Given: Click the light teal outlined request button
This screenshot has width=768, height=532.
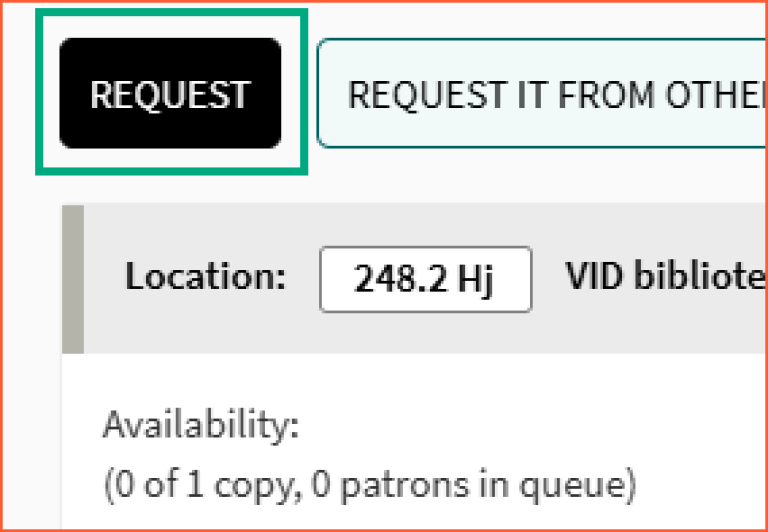Looking at the screenshot, I should coord(542,93).
